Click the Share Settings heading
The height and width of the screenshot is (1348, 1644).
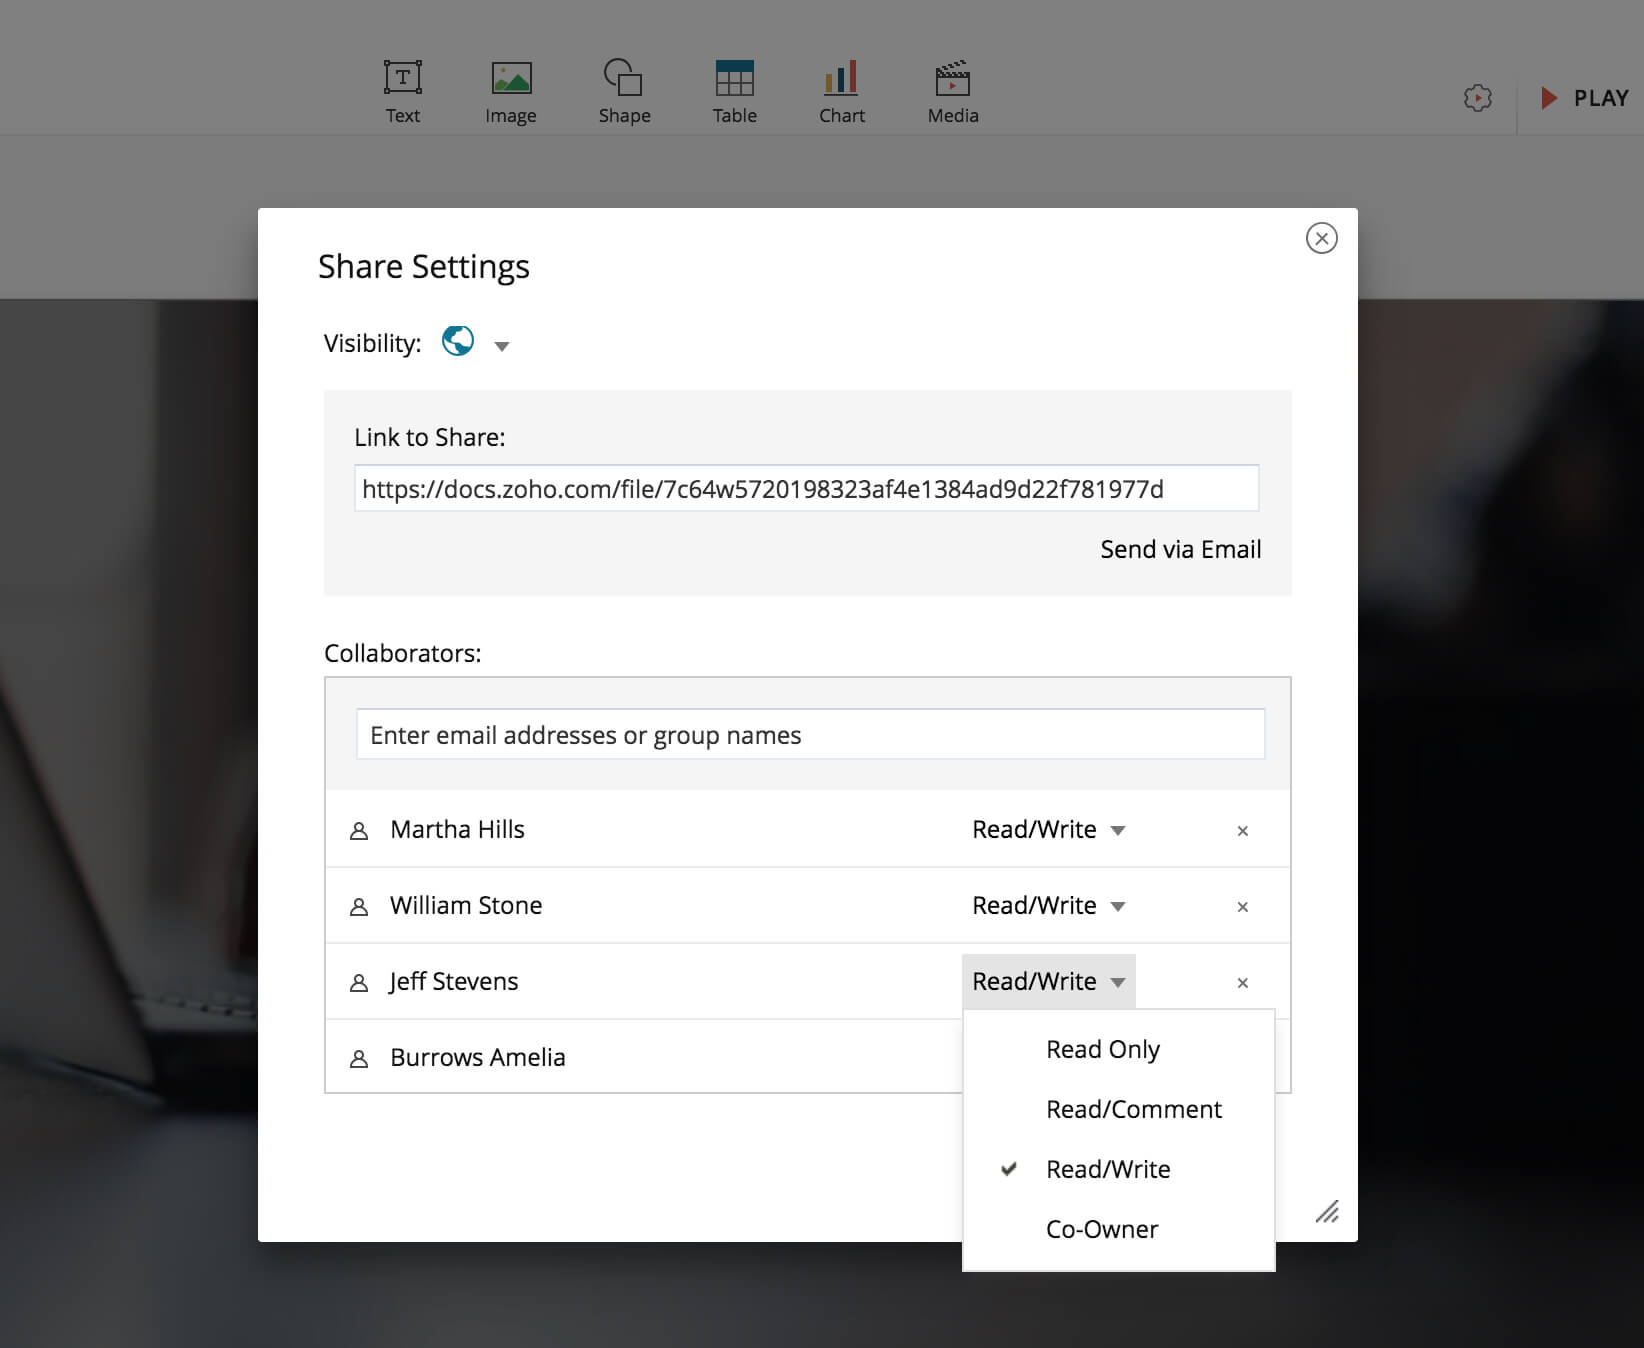click(x=424, y=267)
